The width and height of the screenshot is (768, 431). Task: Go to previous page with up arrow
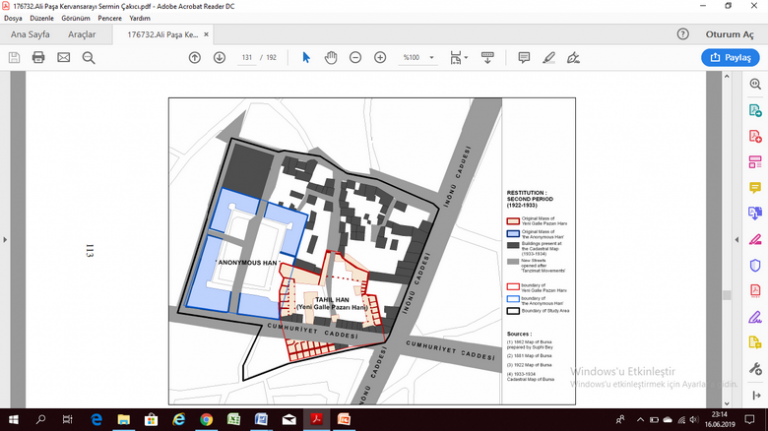coord(195,57)
